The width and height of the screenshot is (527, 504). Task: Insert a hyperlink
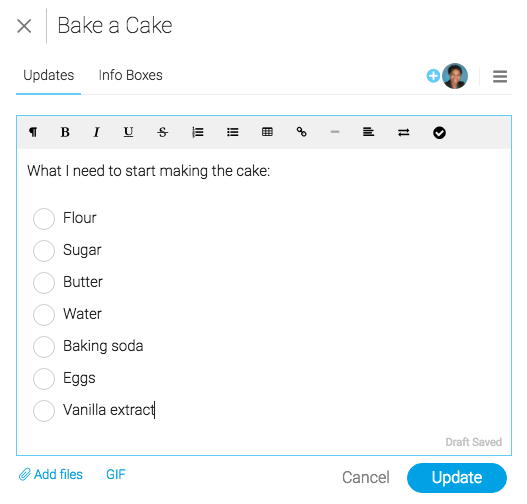[301, 132]
